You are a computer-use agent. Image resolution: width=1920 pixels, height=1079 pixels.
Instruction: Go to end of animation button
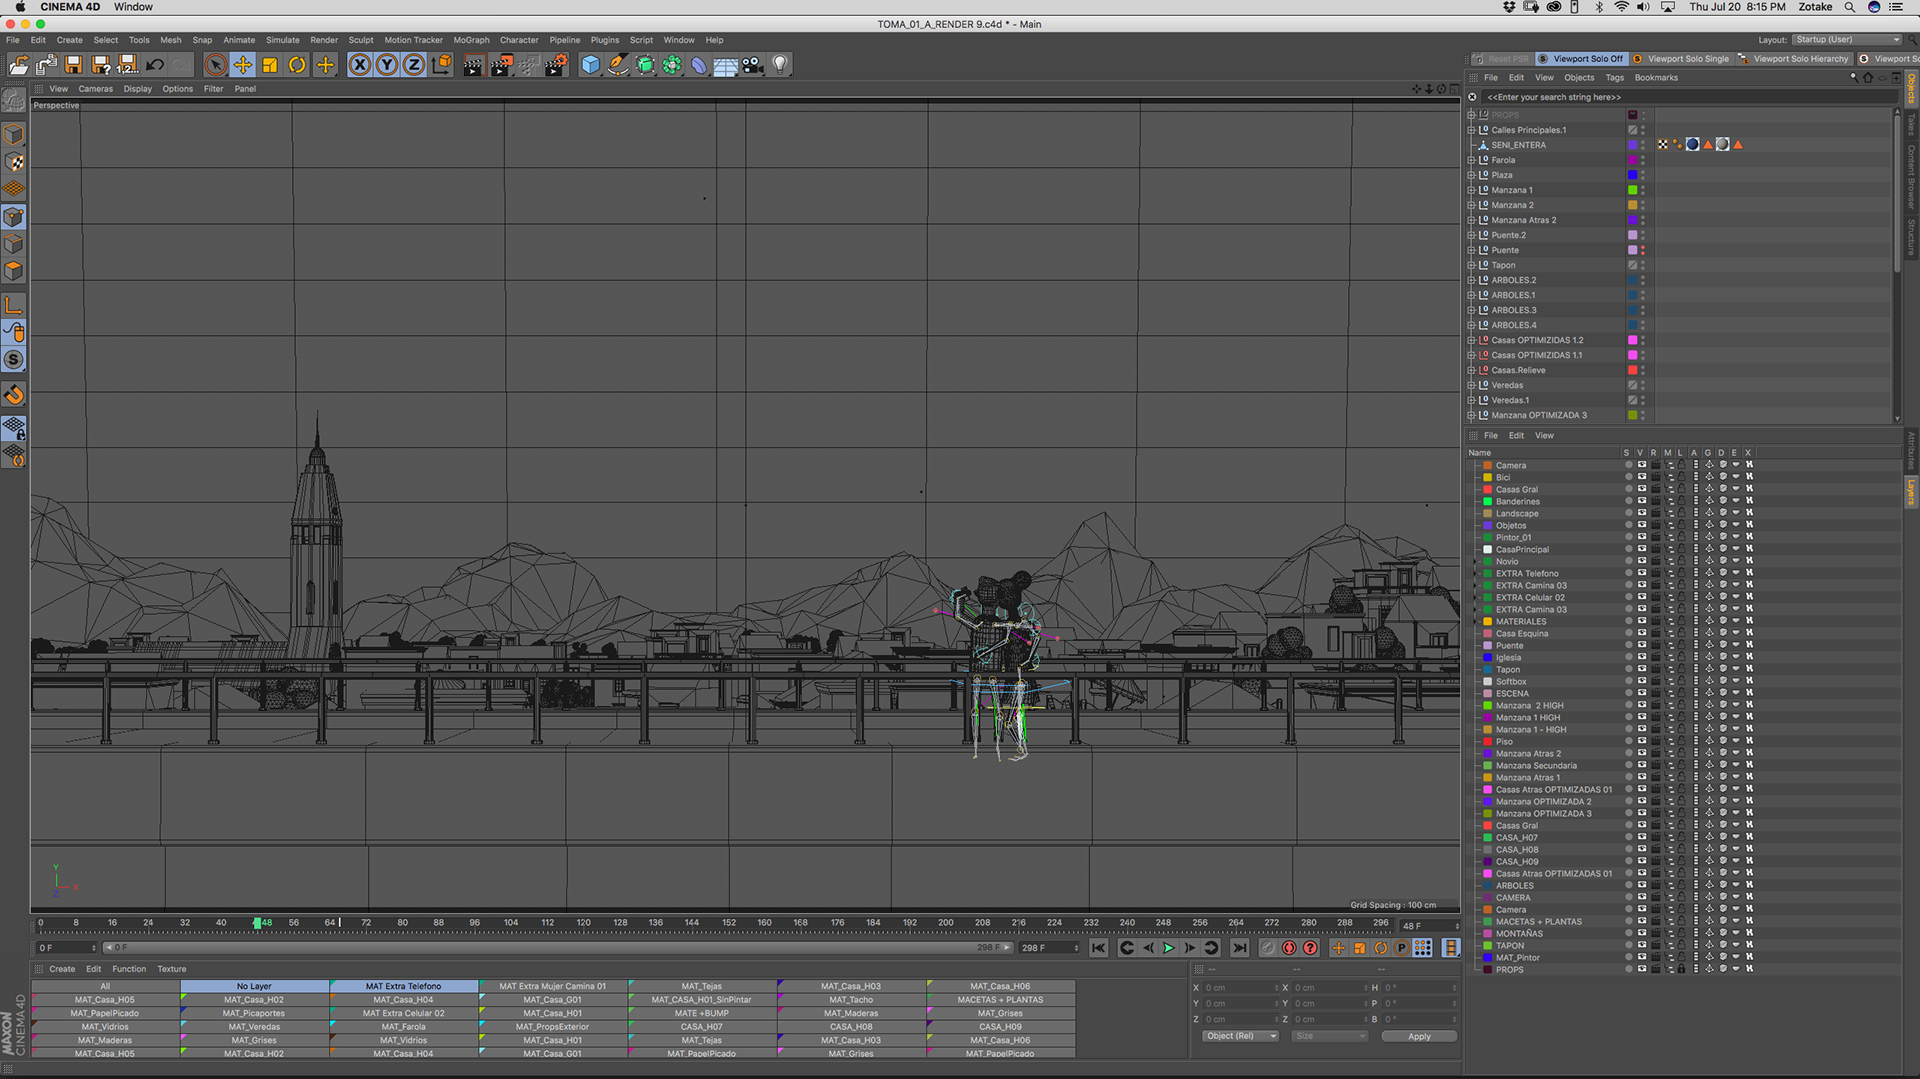[1240, 948]
